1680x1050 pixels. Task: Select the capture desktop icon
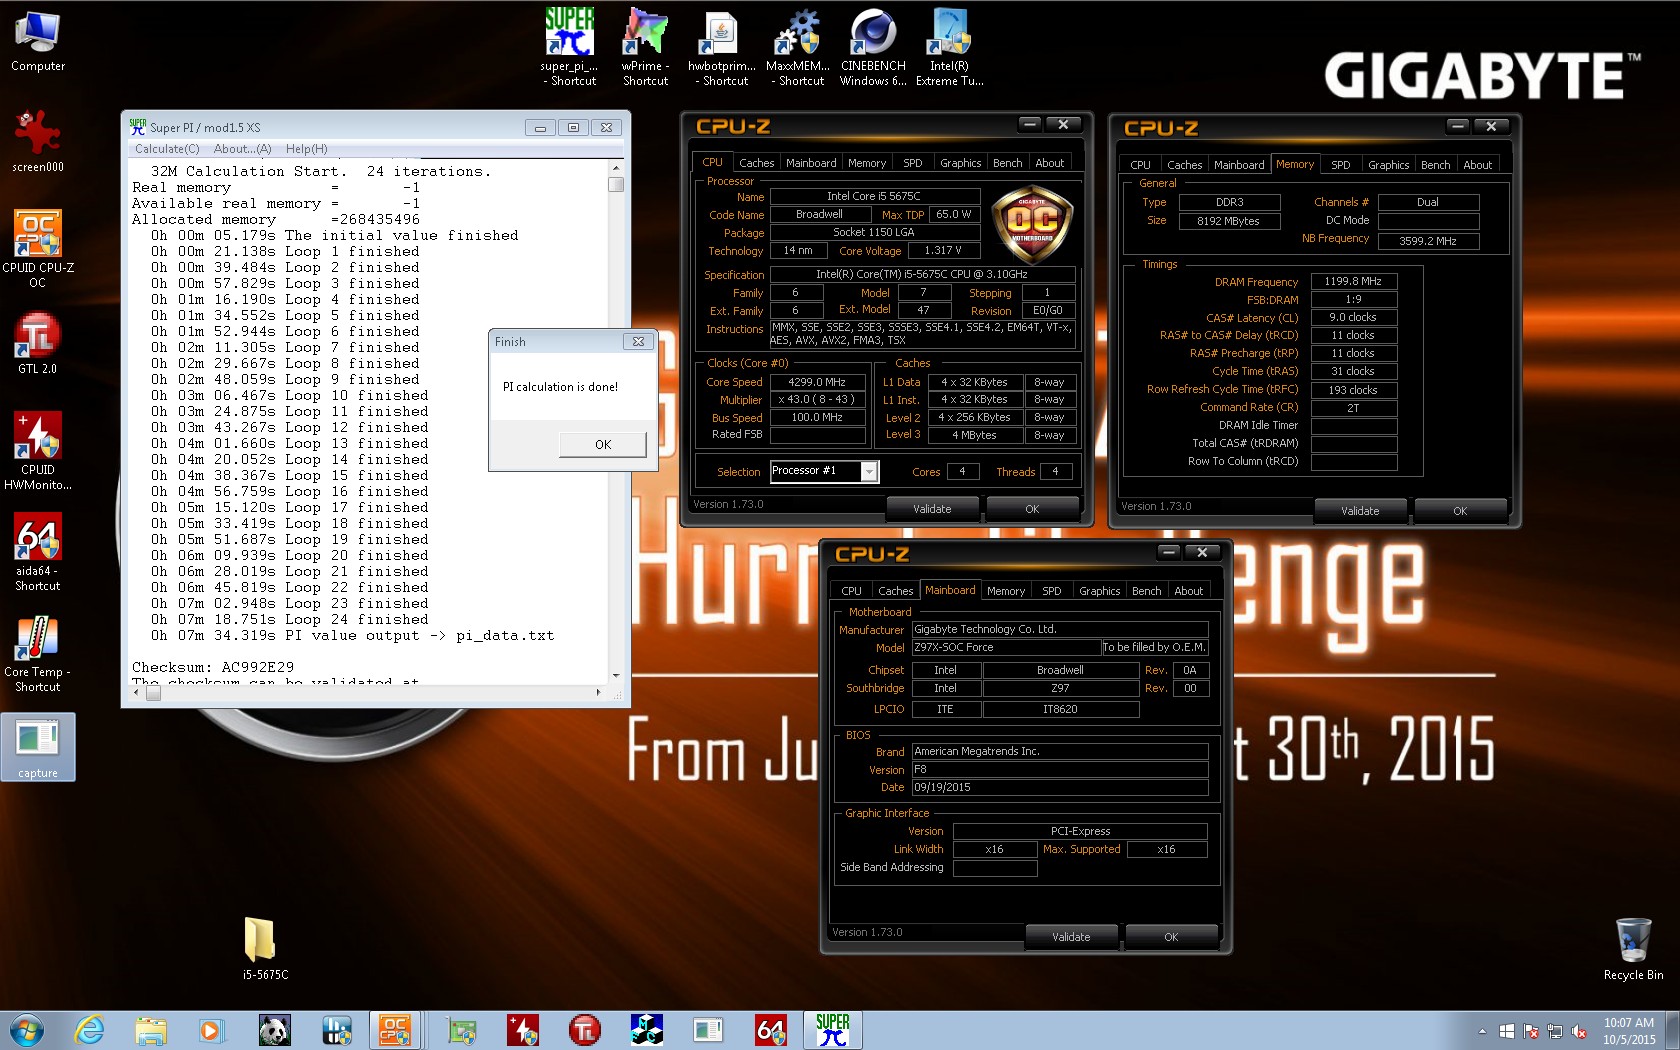pyautogui.click(x=38, y=747)
